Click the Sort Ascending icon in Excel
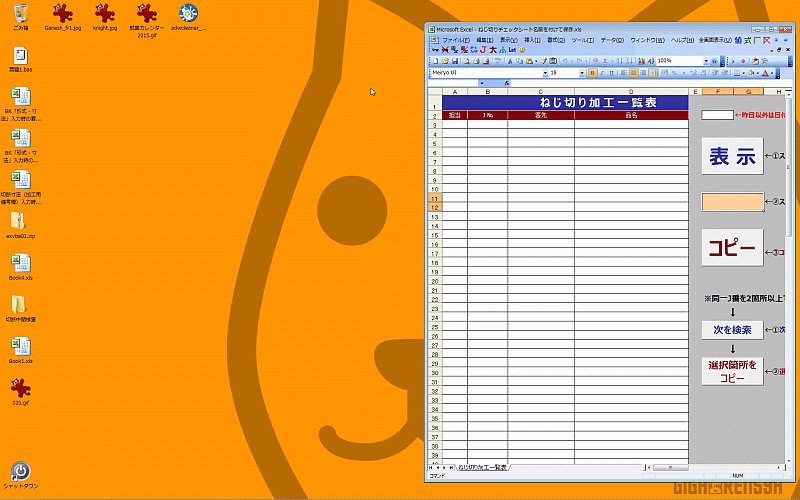The image size is (800, 500). point(619,61)
